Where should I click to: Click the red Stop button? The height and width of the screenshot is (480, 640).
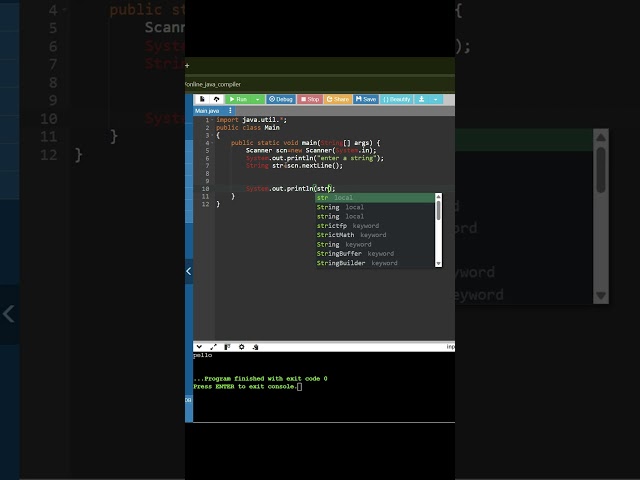tap(309, 100)
